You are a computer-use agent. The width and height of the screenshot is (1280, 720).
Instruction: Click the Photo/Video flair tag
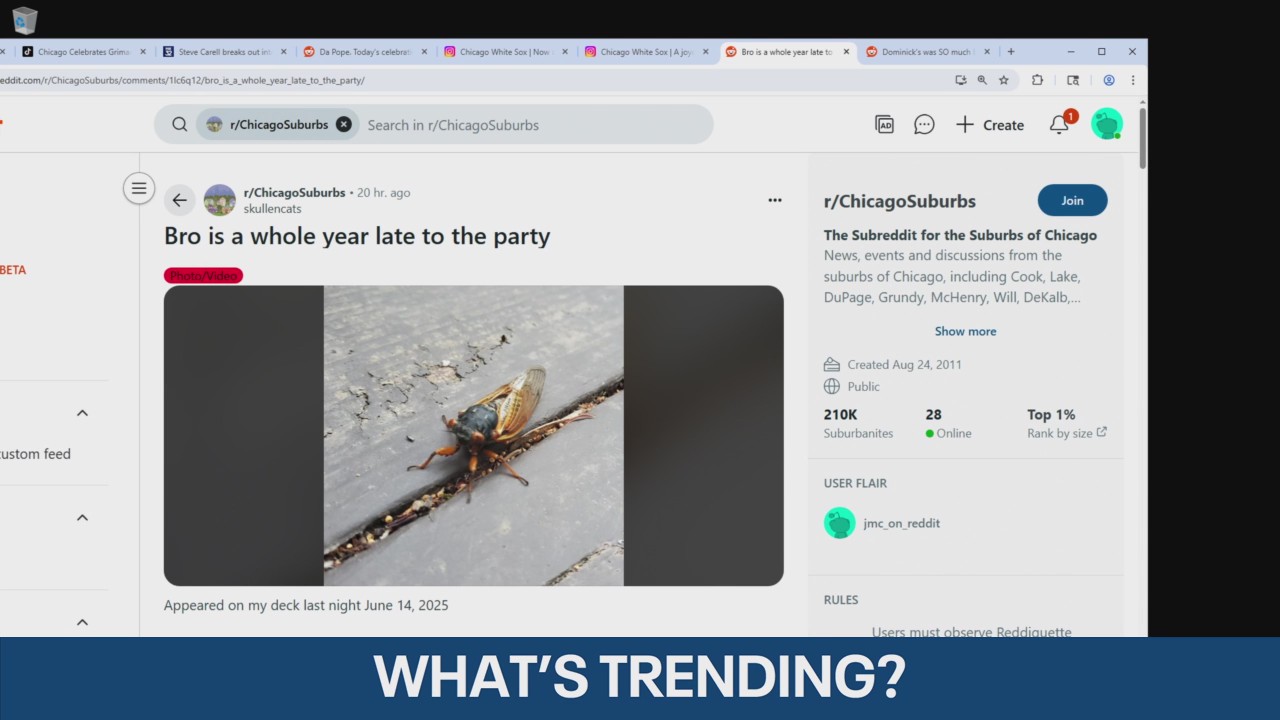tap(203, 275)
